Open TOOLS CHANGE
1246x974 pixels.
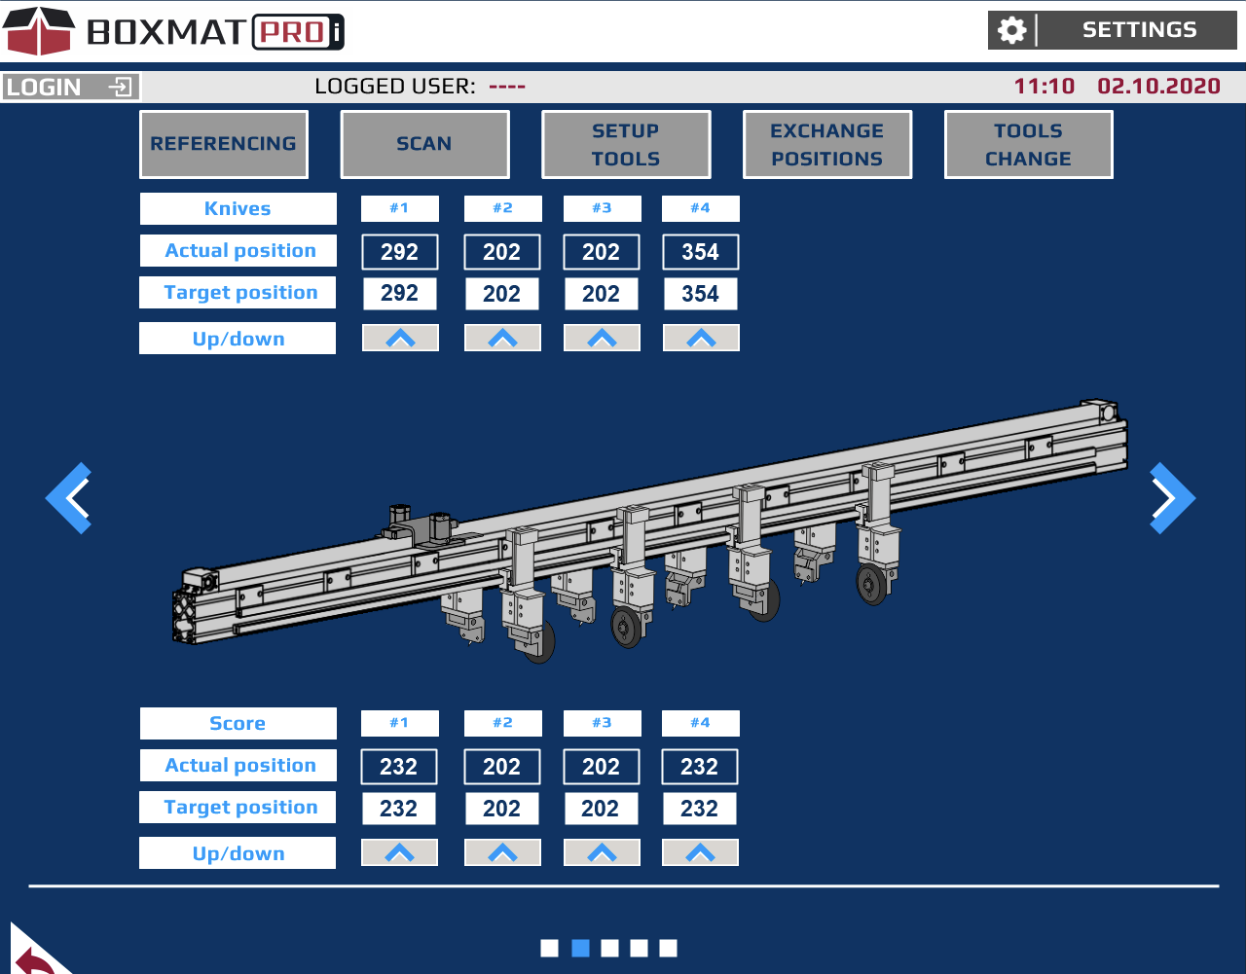pos(1028,144)
